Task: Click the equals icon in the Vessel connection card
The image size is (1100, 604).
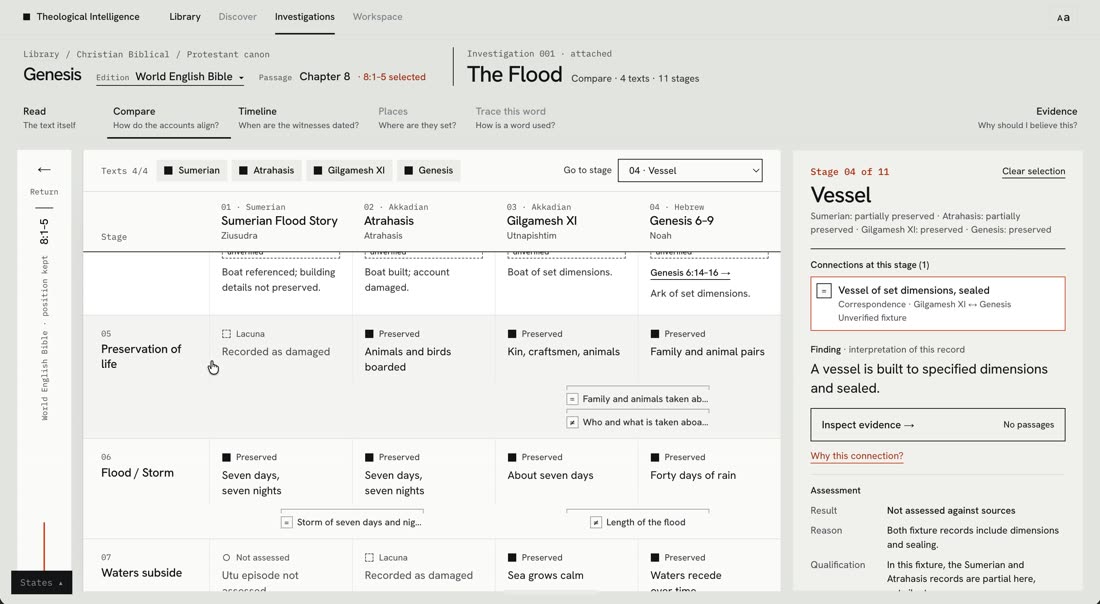Action: (824, 290)
